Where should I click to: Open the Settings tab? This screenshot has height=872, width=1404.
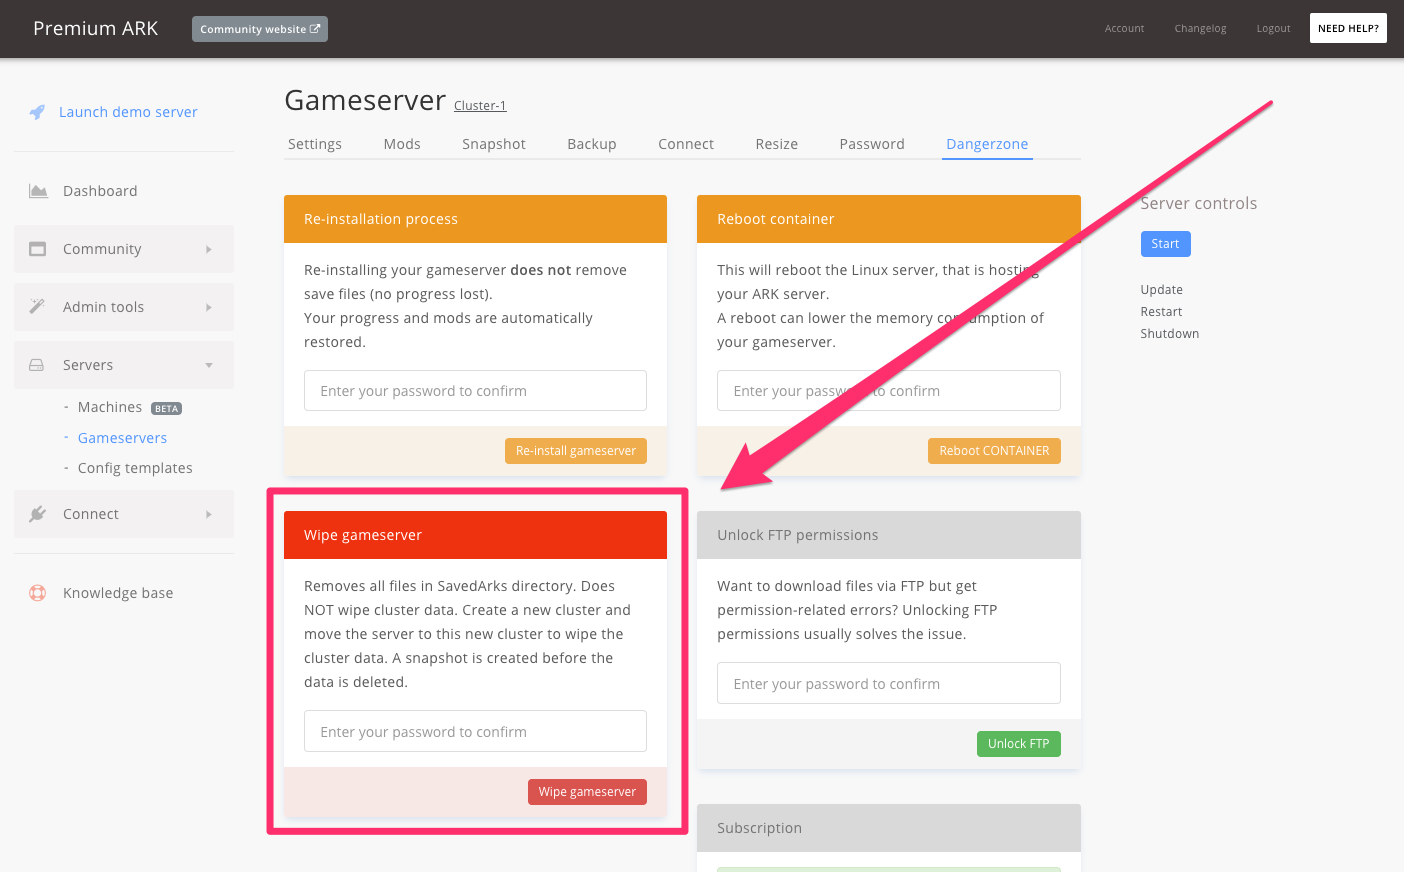pyautogui.click(x=315, y=144)
